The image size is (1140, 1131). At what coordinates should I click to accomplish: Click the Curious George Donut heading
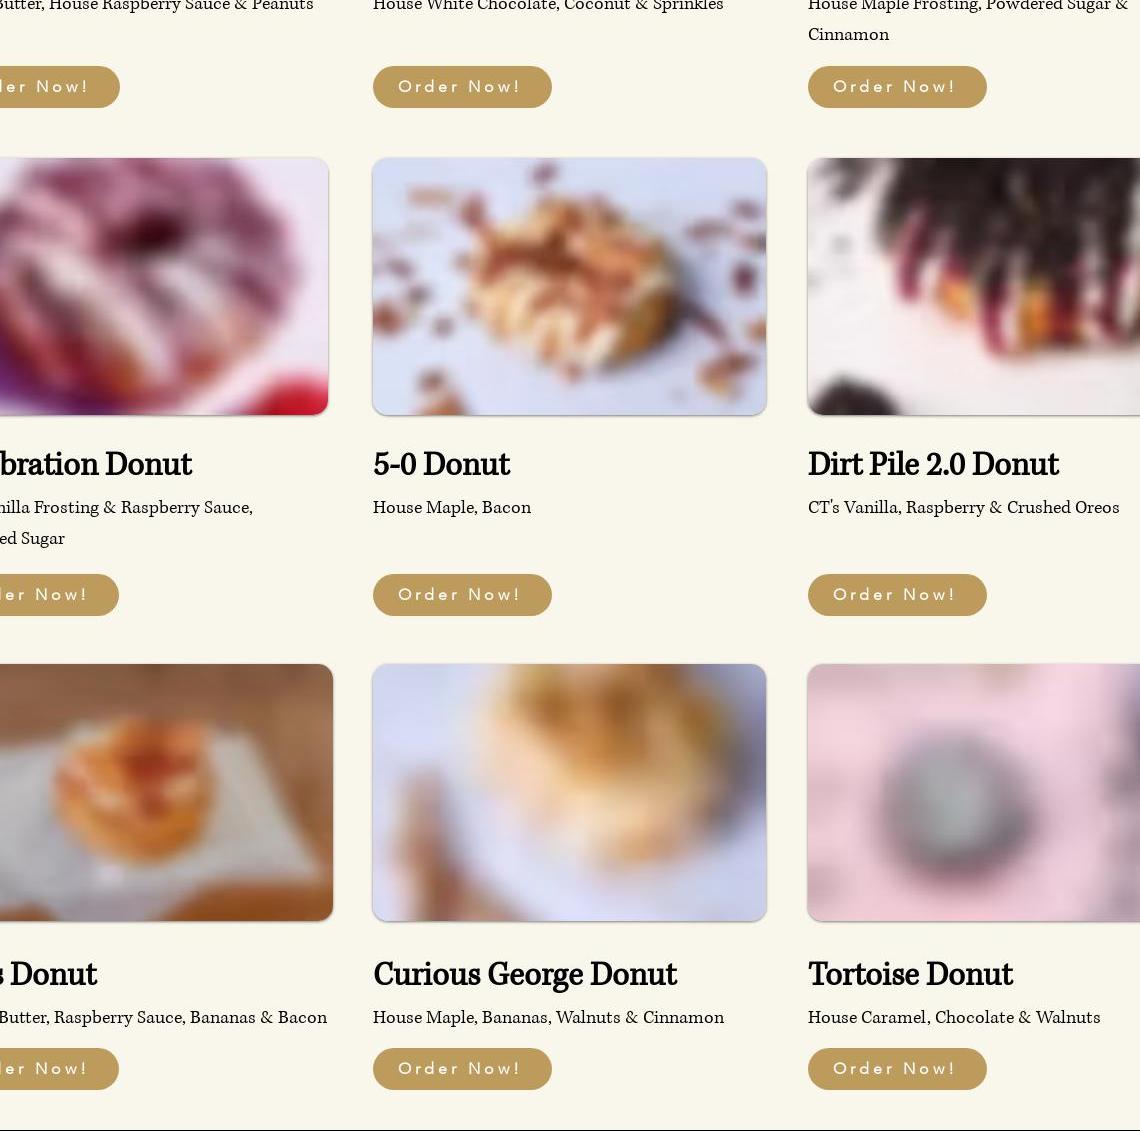coord(525,974)
